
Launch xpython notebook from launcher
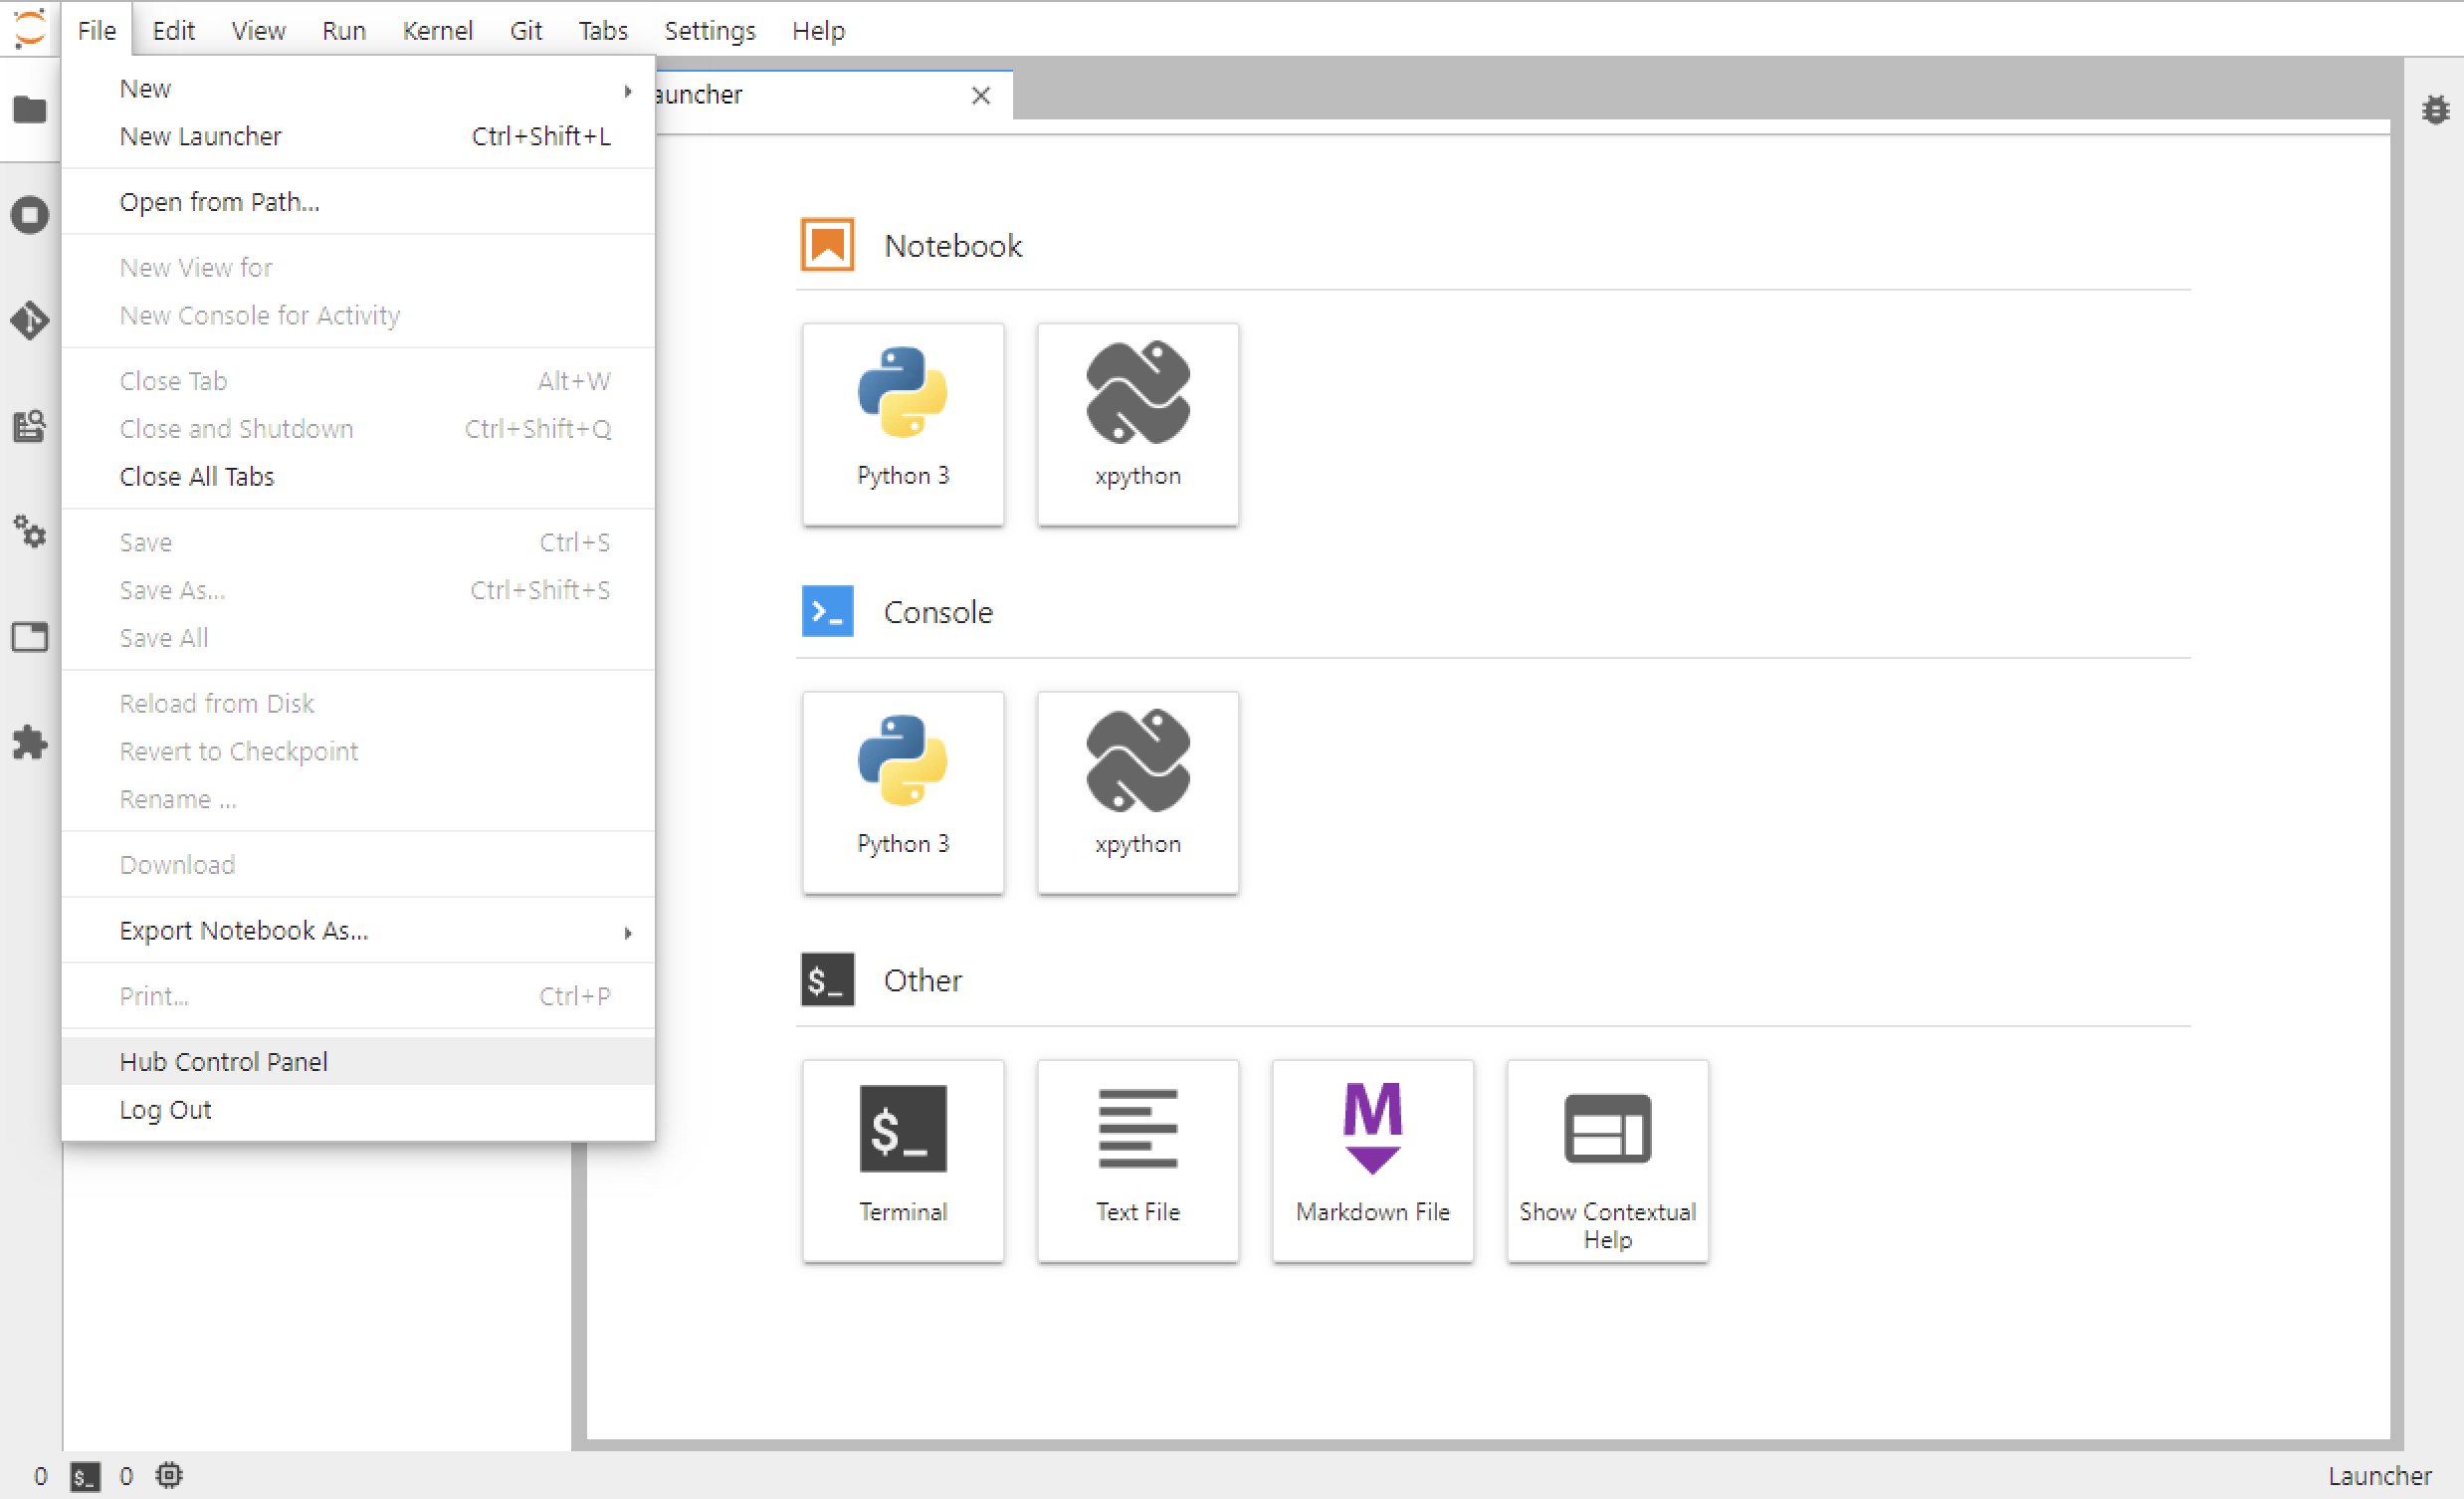click(x=1137, y=423)
